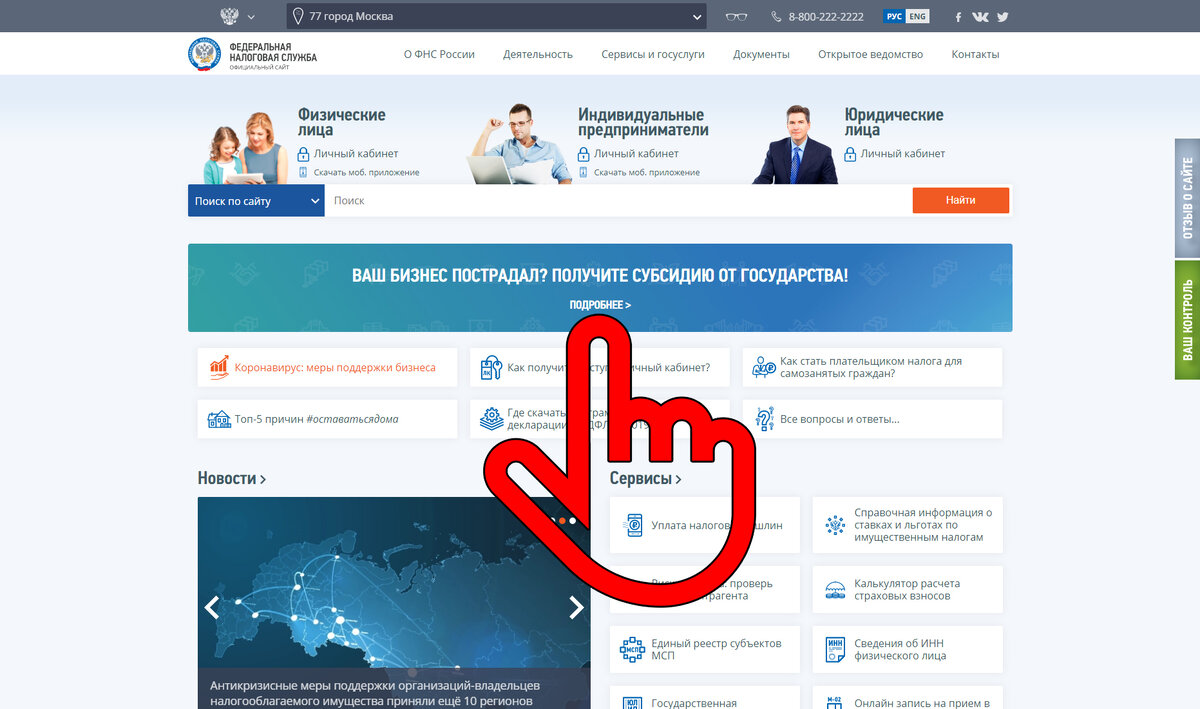Image resolution: width=1200 pixels, height=709 pixels.
Task: Click the phone icon near 8-800-222-2222
Action: 777,17
